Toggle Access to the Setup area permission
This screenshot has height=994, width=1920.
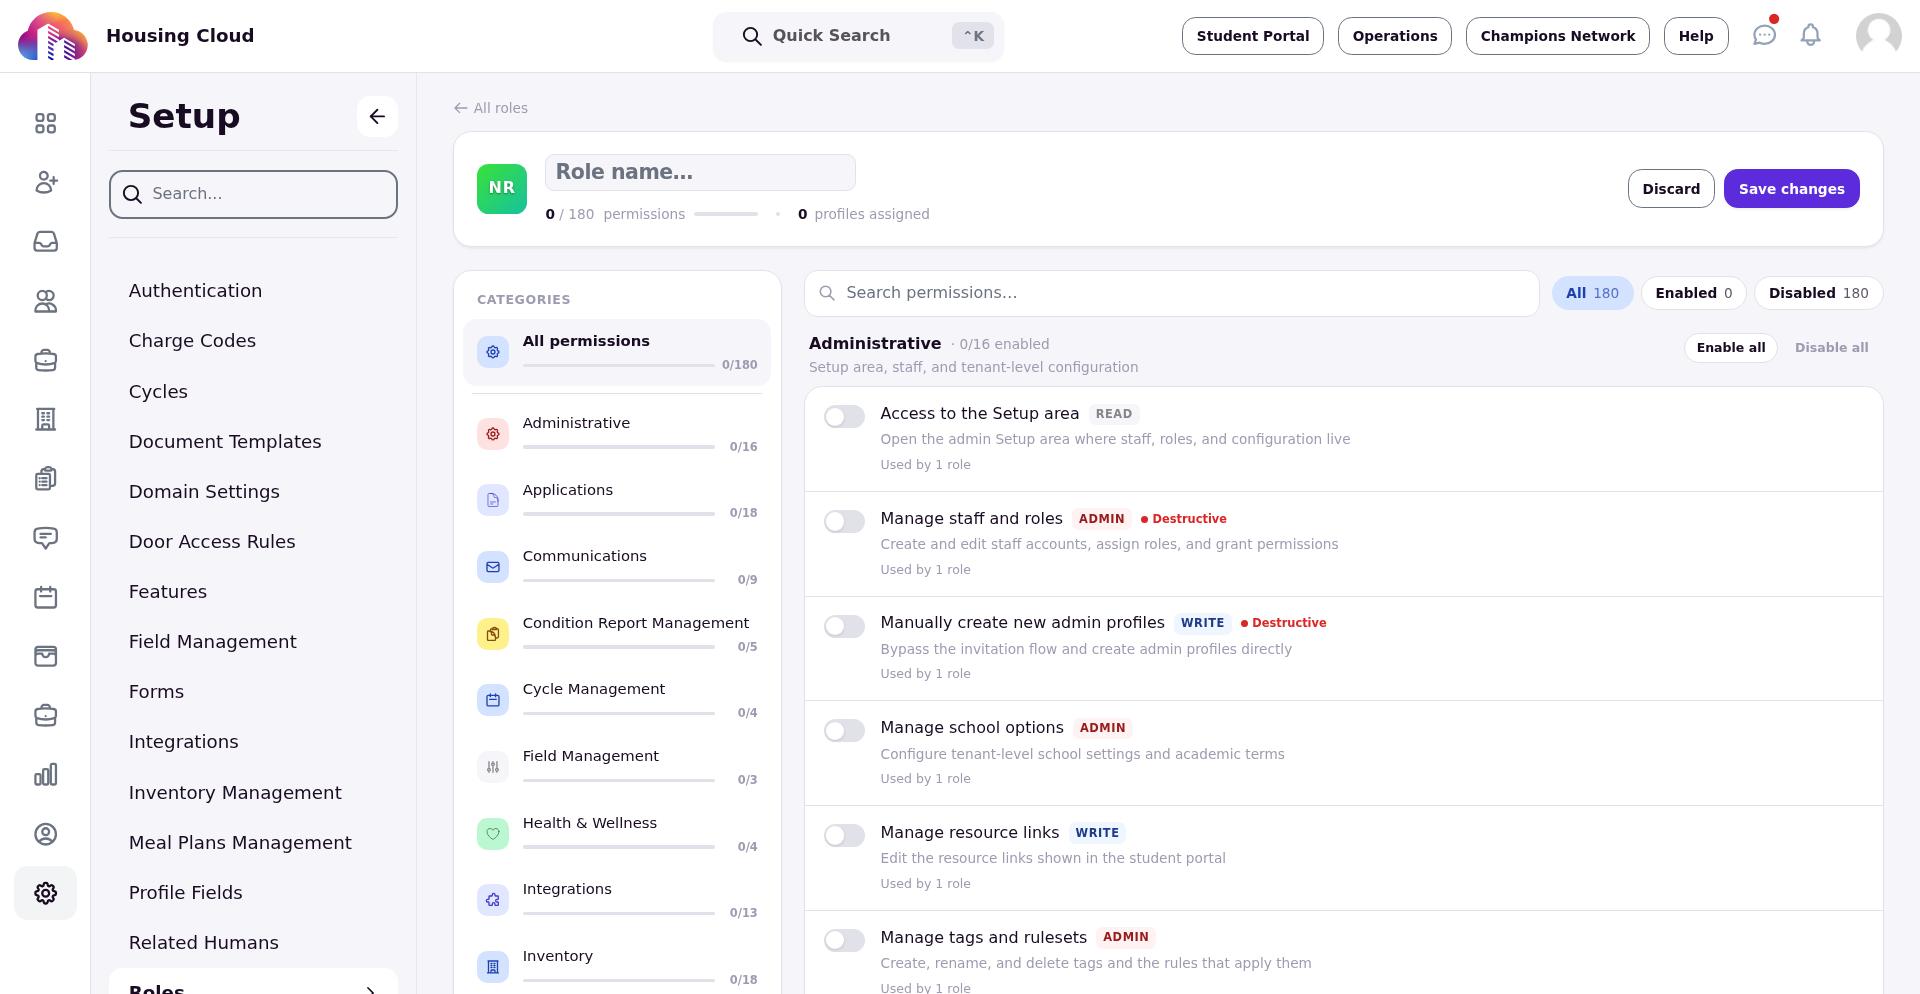[844, 416]
